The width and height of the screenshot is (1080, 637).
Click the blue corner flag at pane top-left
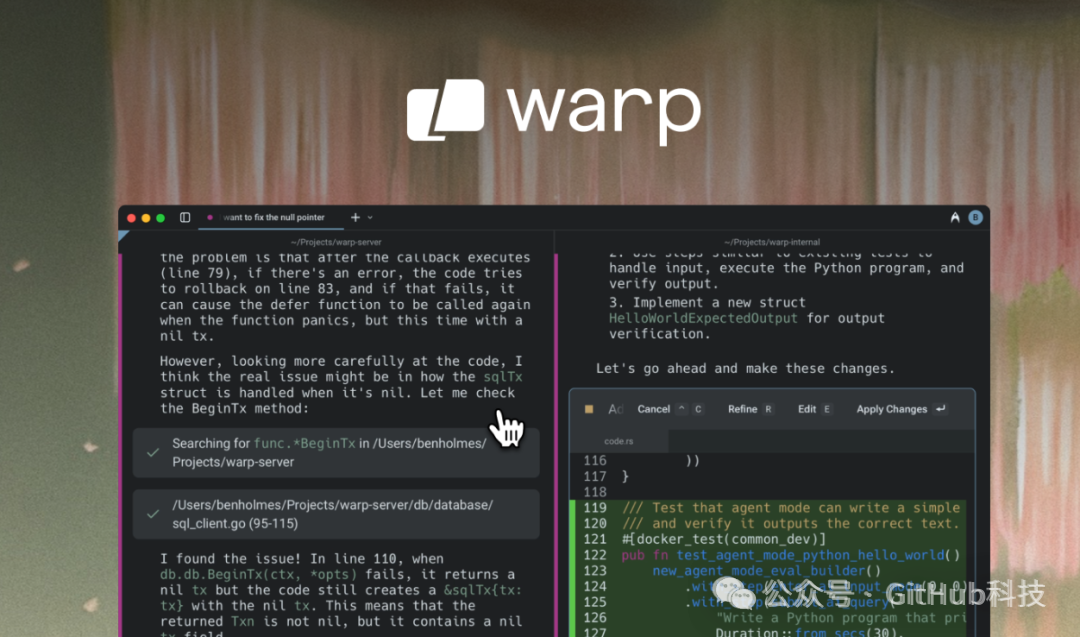tap(123, 236)
